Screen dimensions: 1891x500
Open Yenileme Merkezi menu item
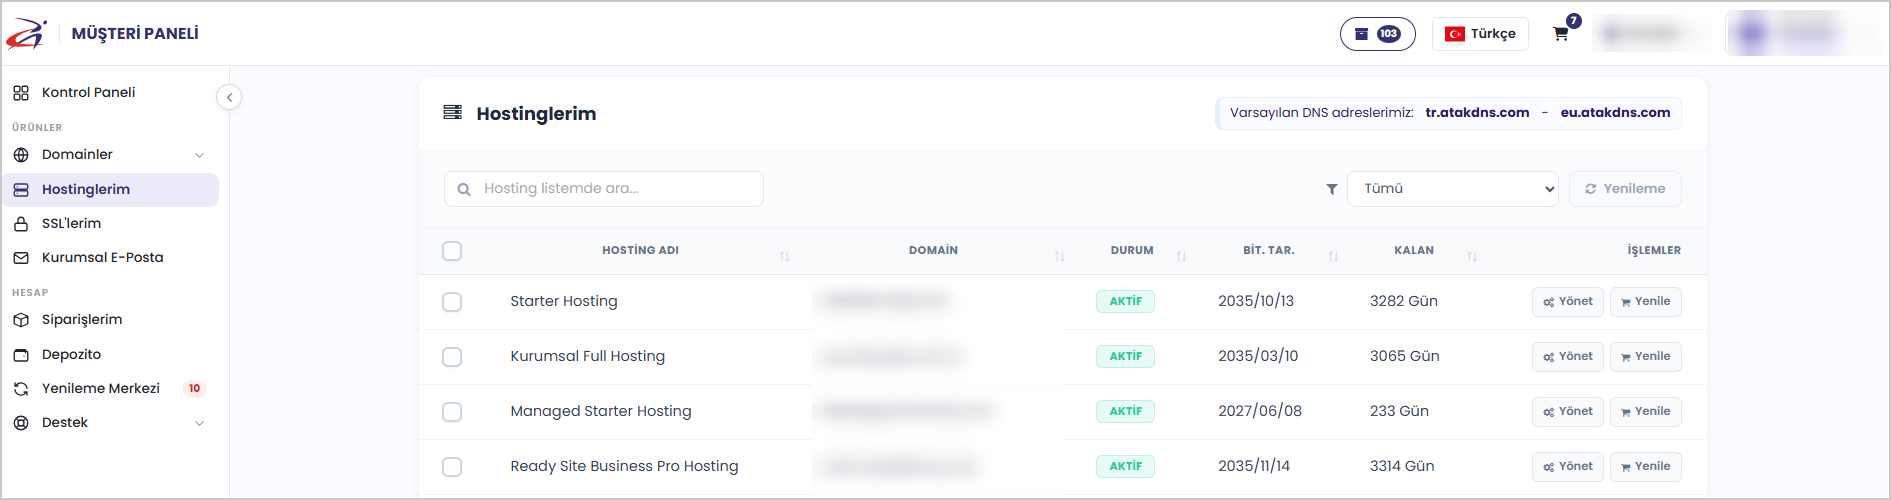point(110,389)
